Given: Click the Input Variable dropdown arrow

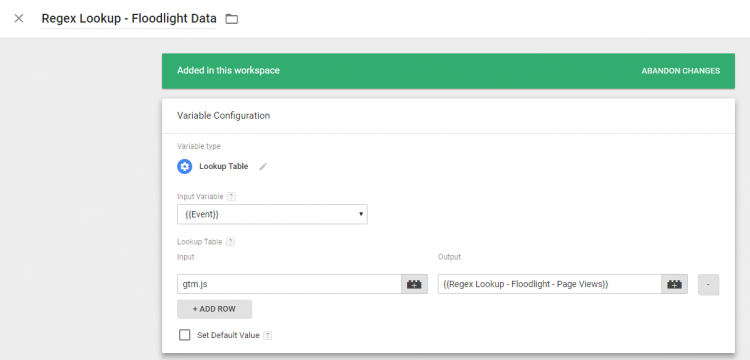Looking at the screenshot, I should click(361, 214).
